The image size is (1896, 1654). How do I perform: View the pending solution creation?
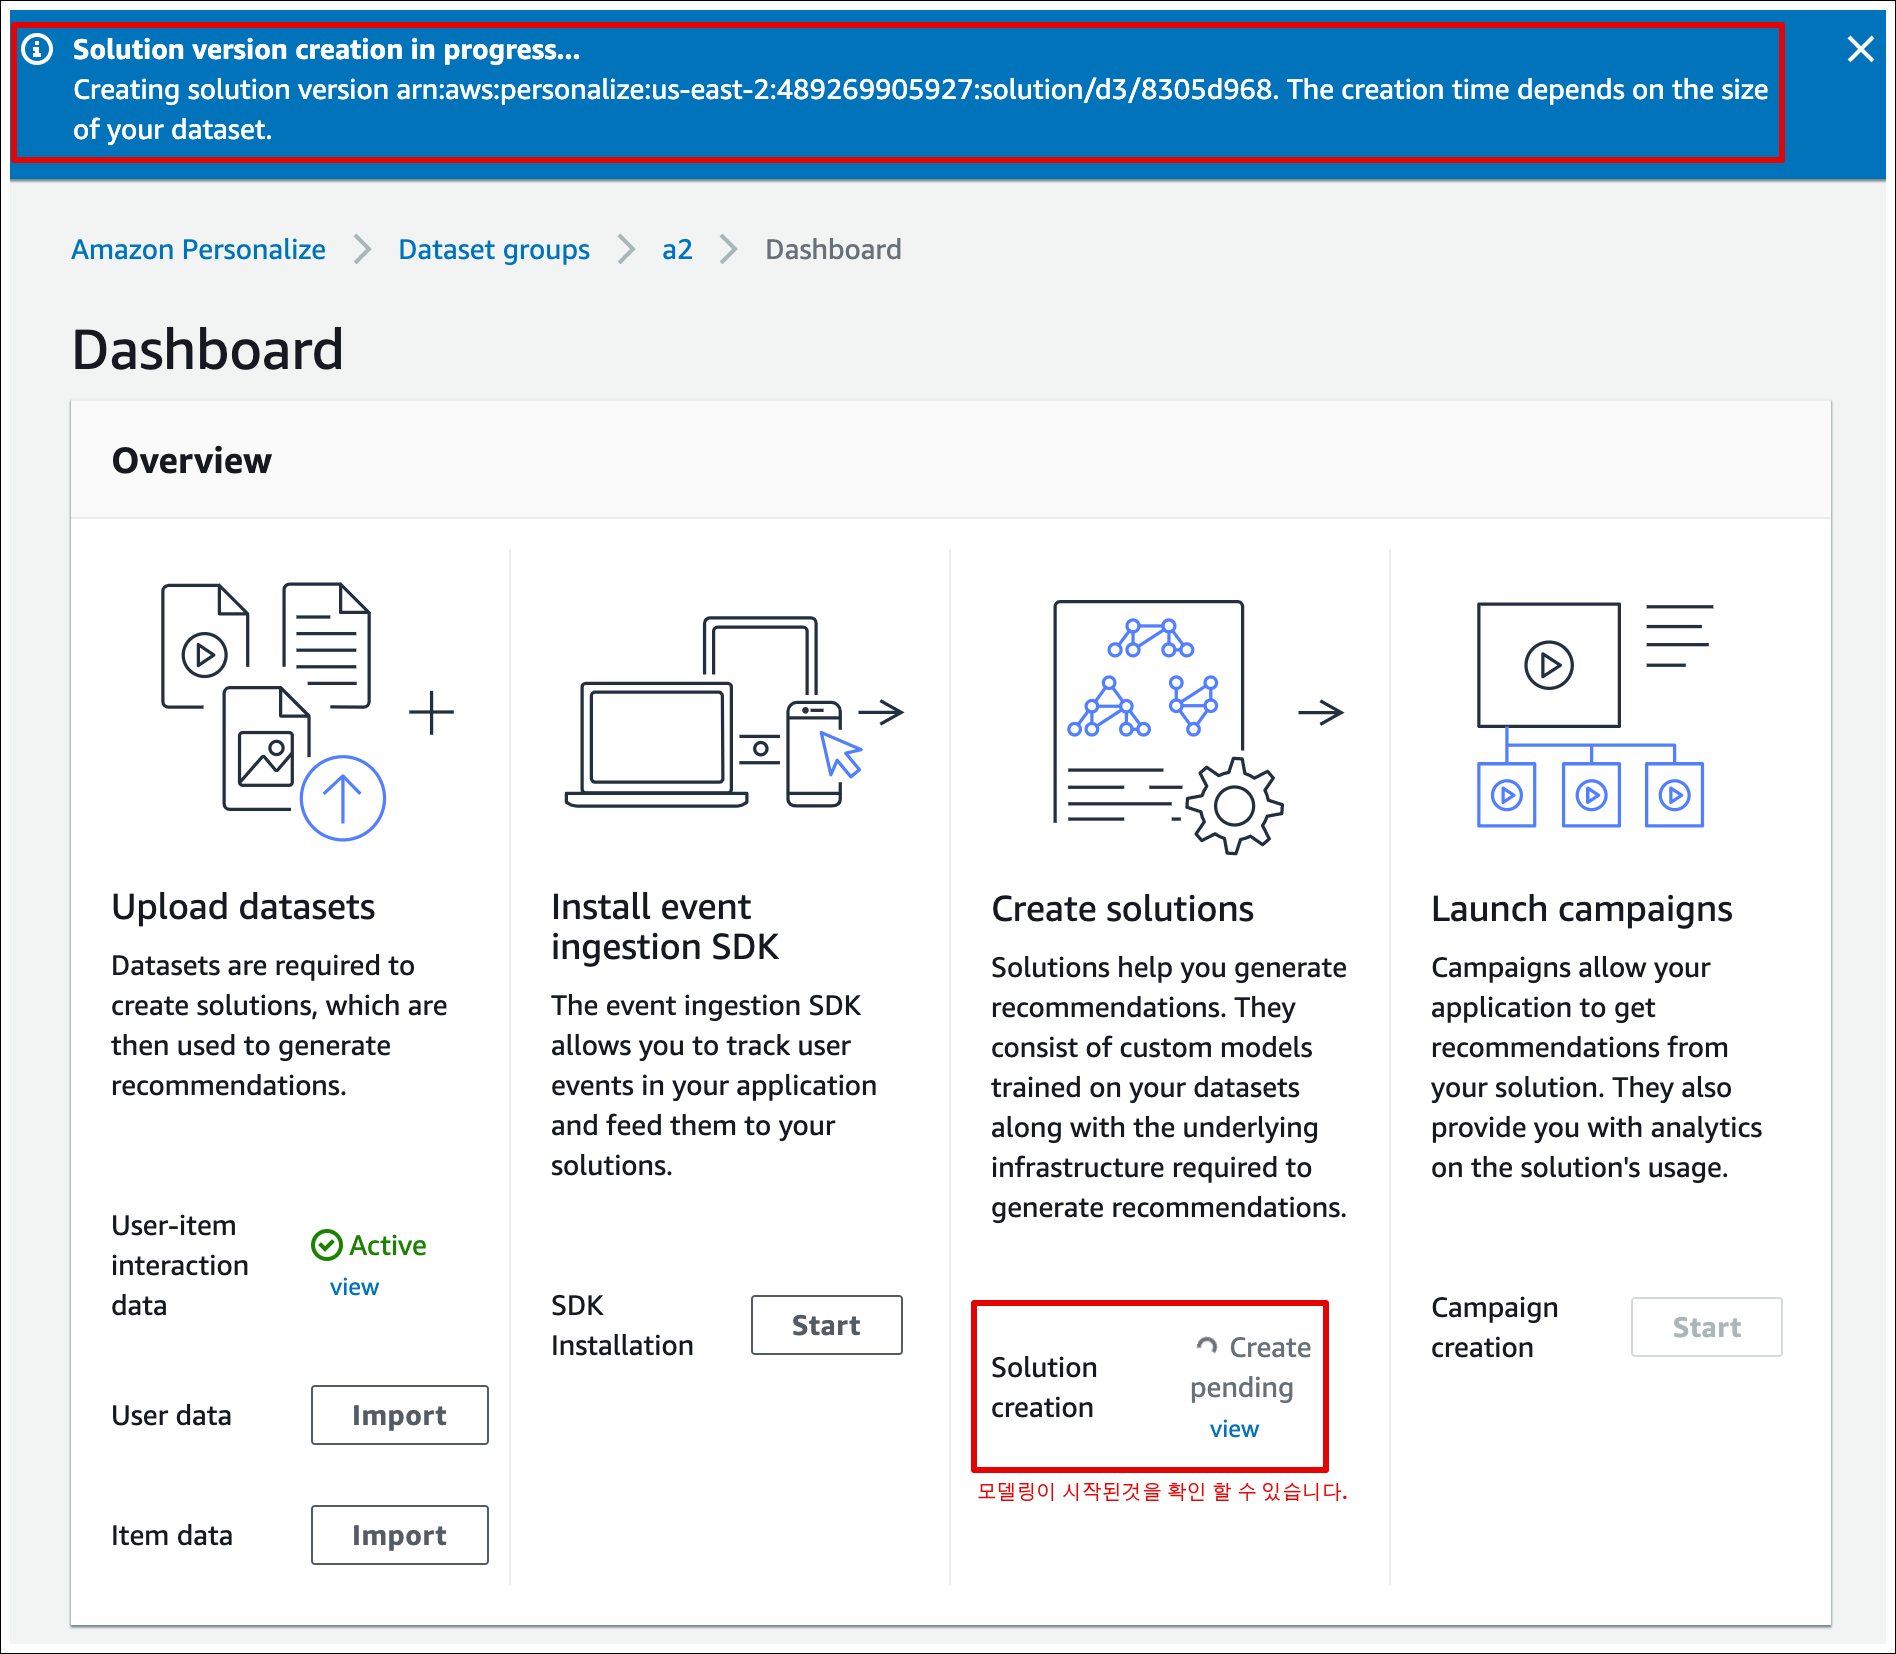(1234, 1429)
